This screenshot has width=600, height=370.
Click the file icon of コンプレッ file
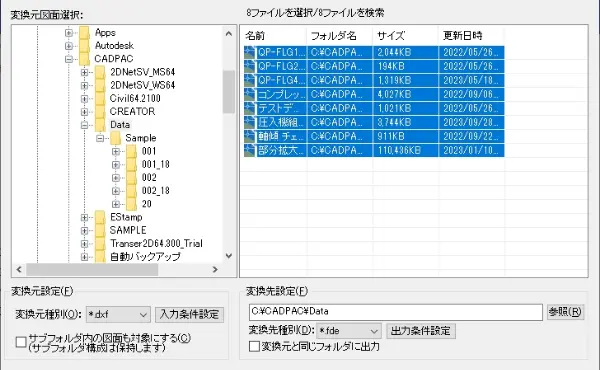pyautogui.click(x=250, y=94)
